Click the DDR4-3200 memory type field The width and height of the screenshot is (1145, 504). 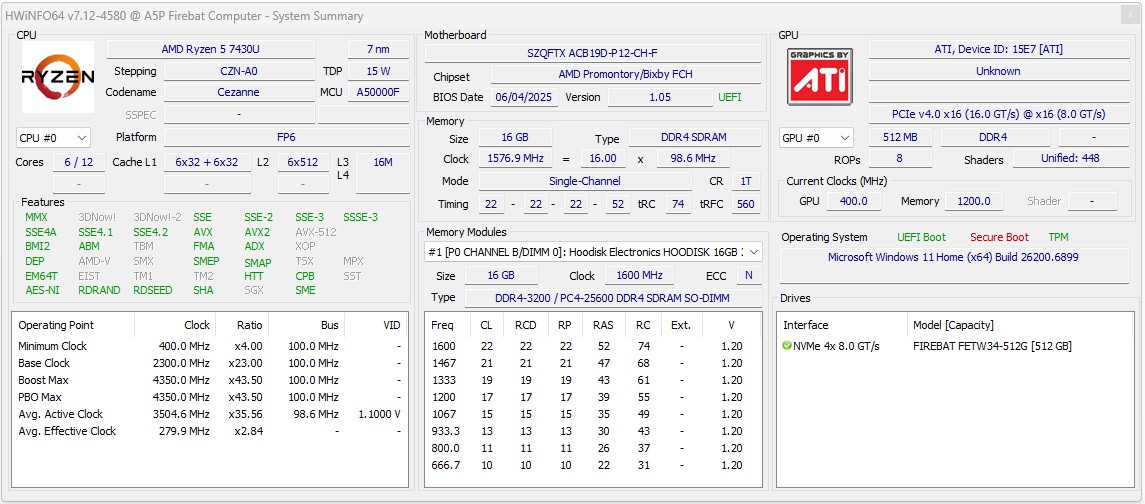click(612, 298)
